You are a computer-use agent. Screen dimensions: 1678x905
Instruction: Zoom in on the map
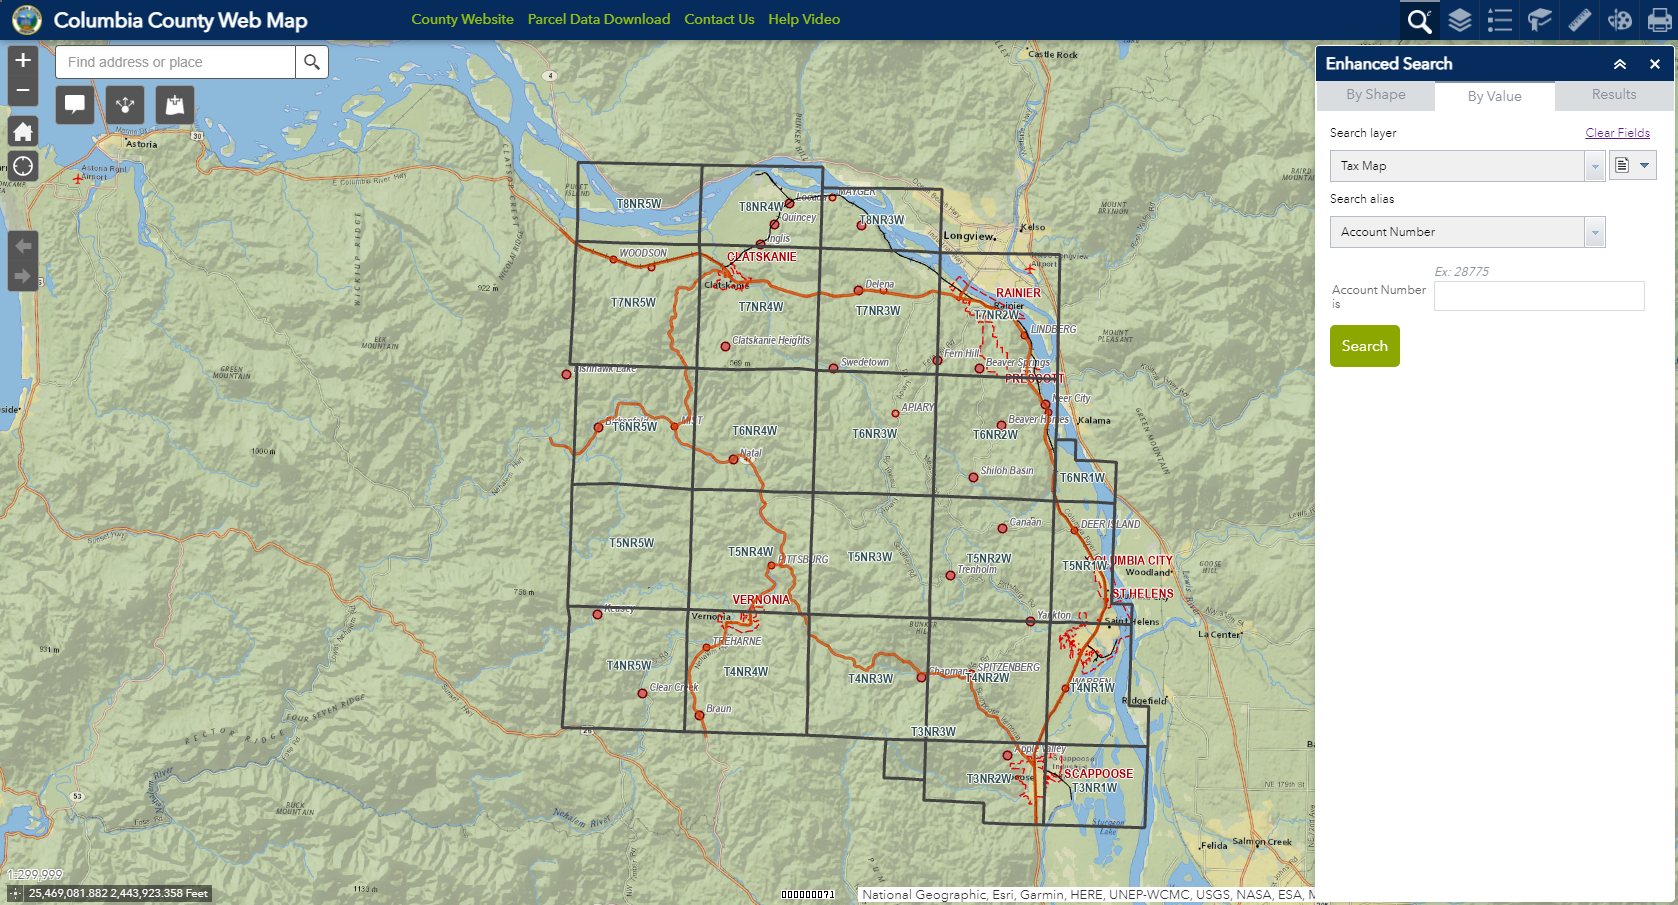point(23,61)
